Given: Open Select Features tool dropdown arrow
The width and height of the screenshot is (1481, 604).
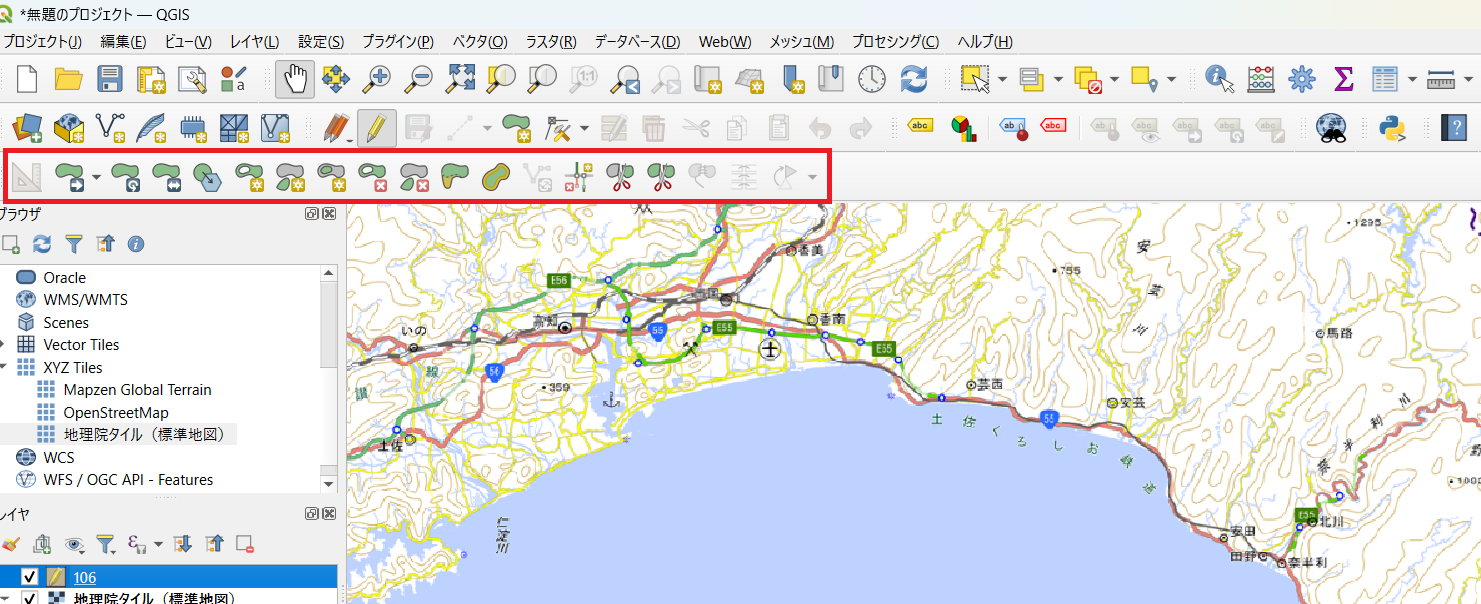Looking at the screenshot, I should coord(1003,79).
